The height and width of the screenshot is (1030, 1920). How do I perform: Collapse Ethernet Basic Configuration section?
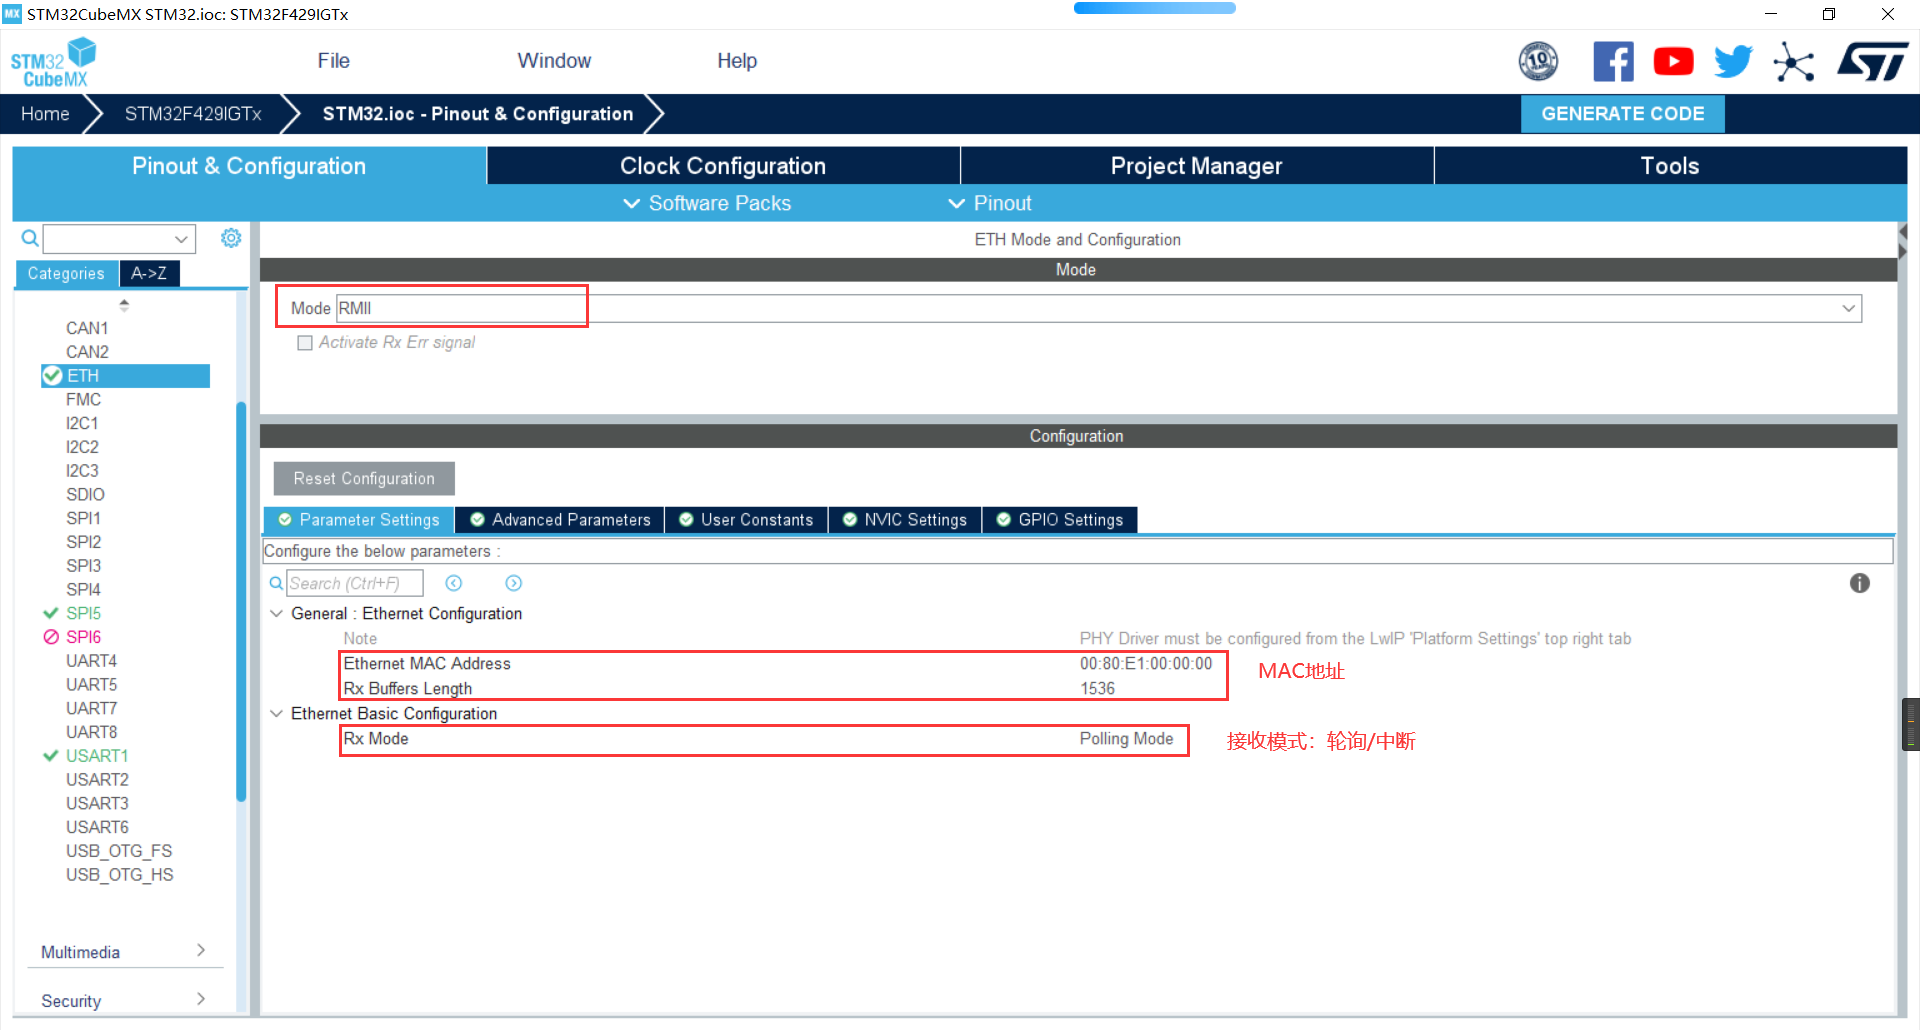tap(277, 713)
